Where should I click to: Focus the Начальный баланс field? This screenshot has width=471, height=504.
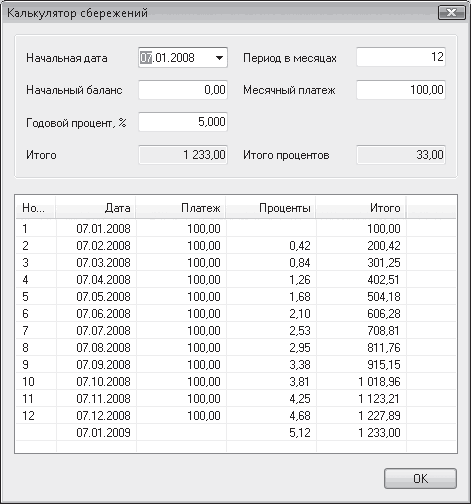tap(183, 90)
